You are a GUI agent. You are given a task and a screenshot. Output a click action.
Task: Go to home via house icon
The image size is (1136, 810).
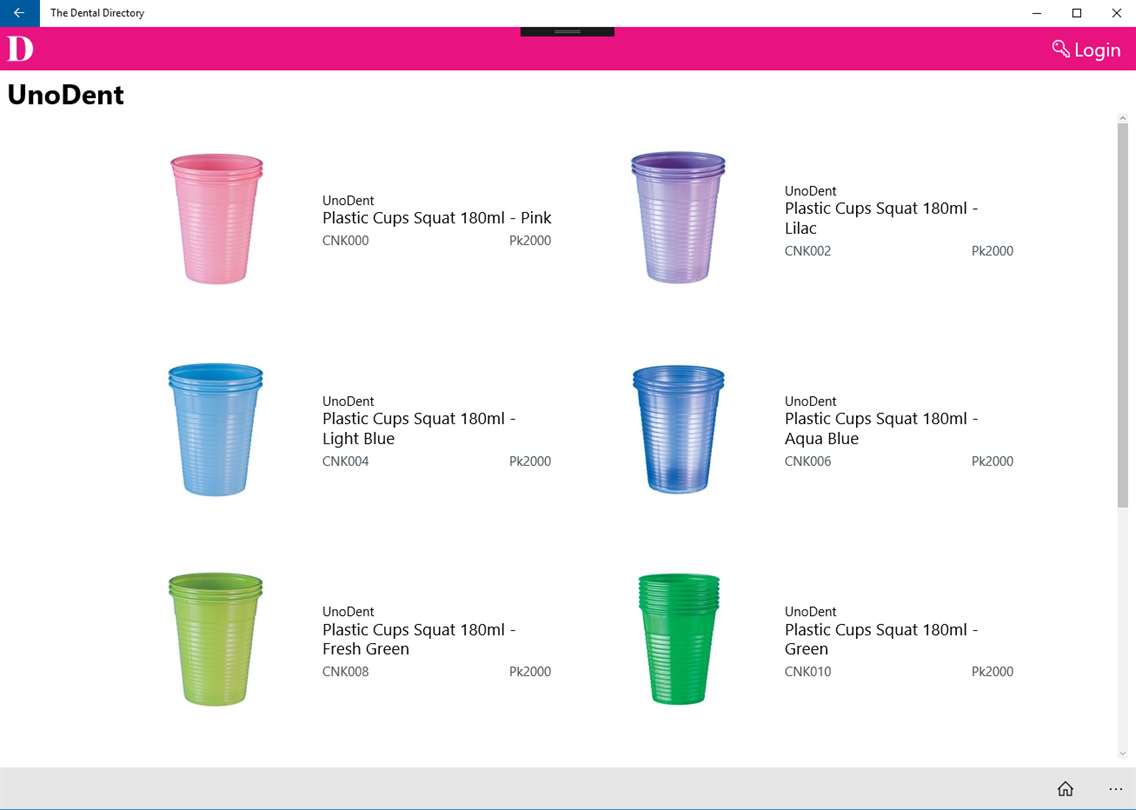(1065, 788)
